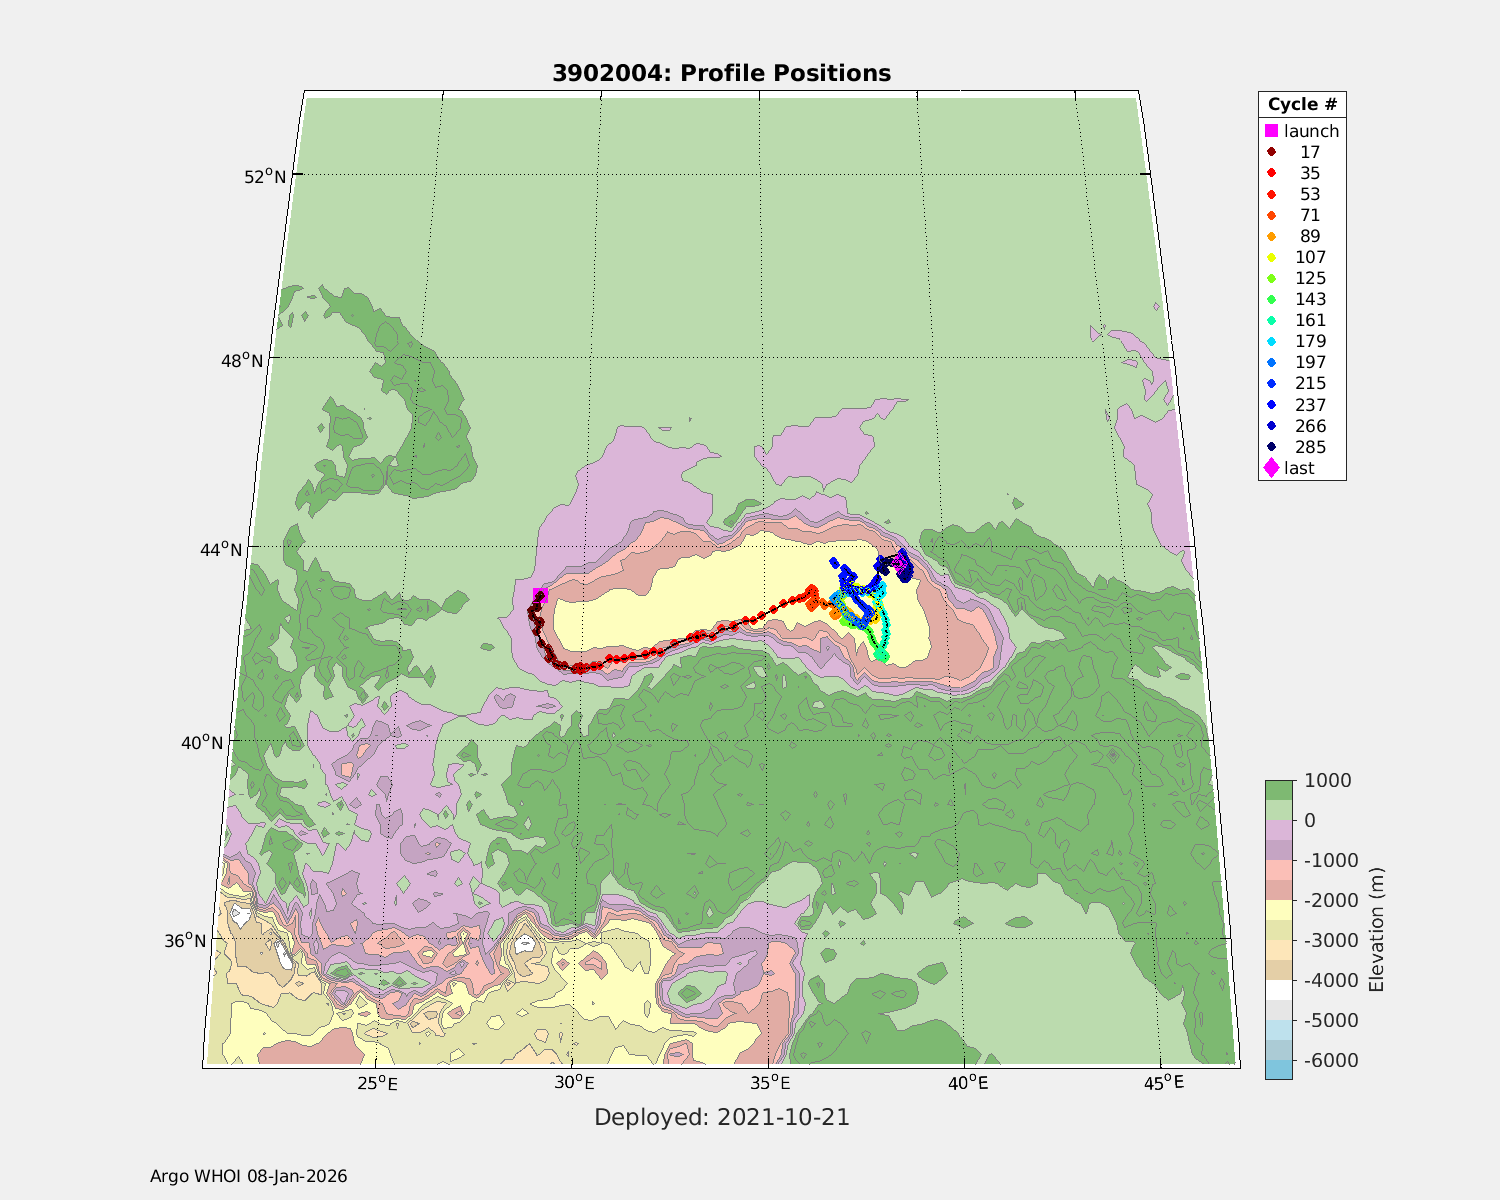Click the 52°N latitude axis label
Screen dimensions: 1500x1200
click(265, 176)
